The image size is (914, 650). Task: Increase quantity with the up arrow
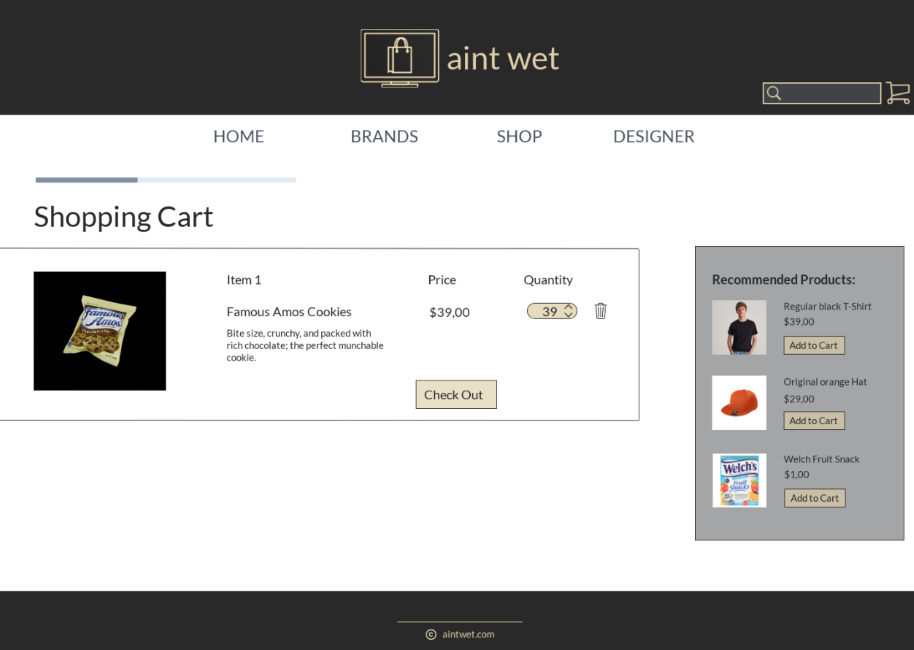tap(569, 307)
